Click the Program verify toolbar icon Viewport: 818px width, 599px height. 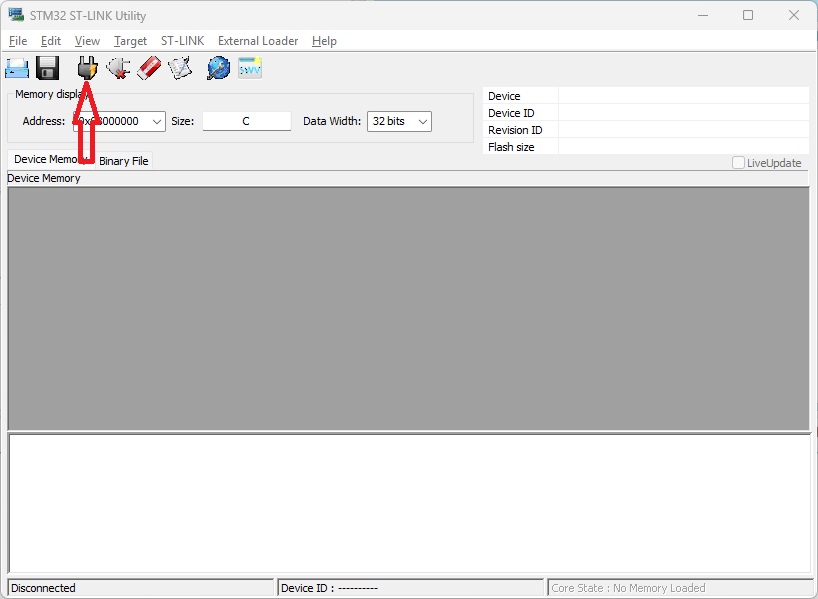pyautogui.click(x=180, y=68)
